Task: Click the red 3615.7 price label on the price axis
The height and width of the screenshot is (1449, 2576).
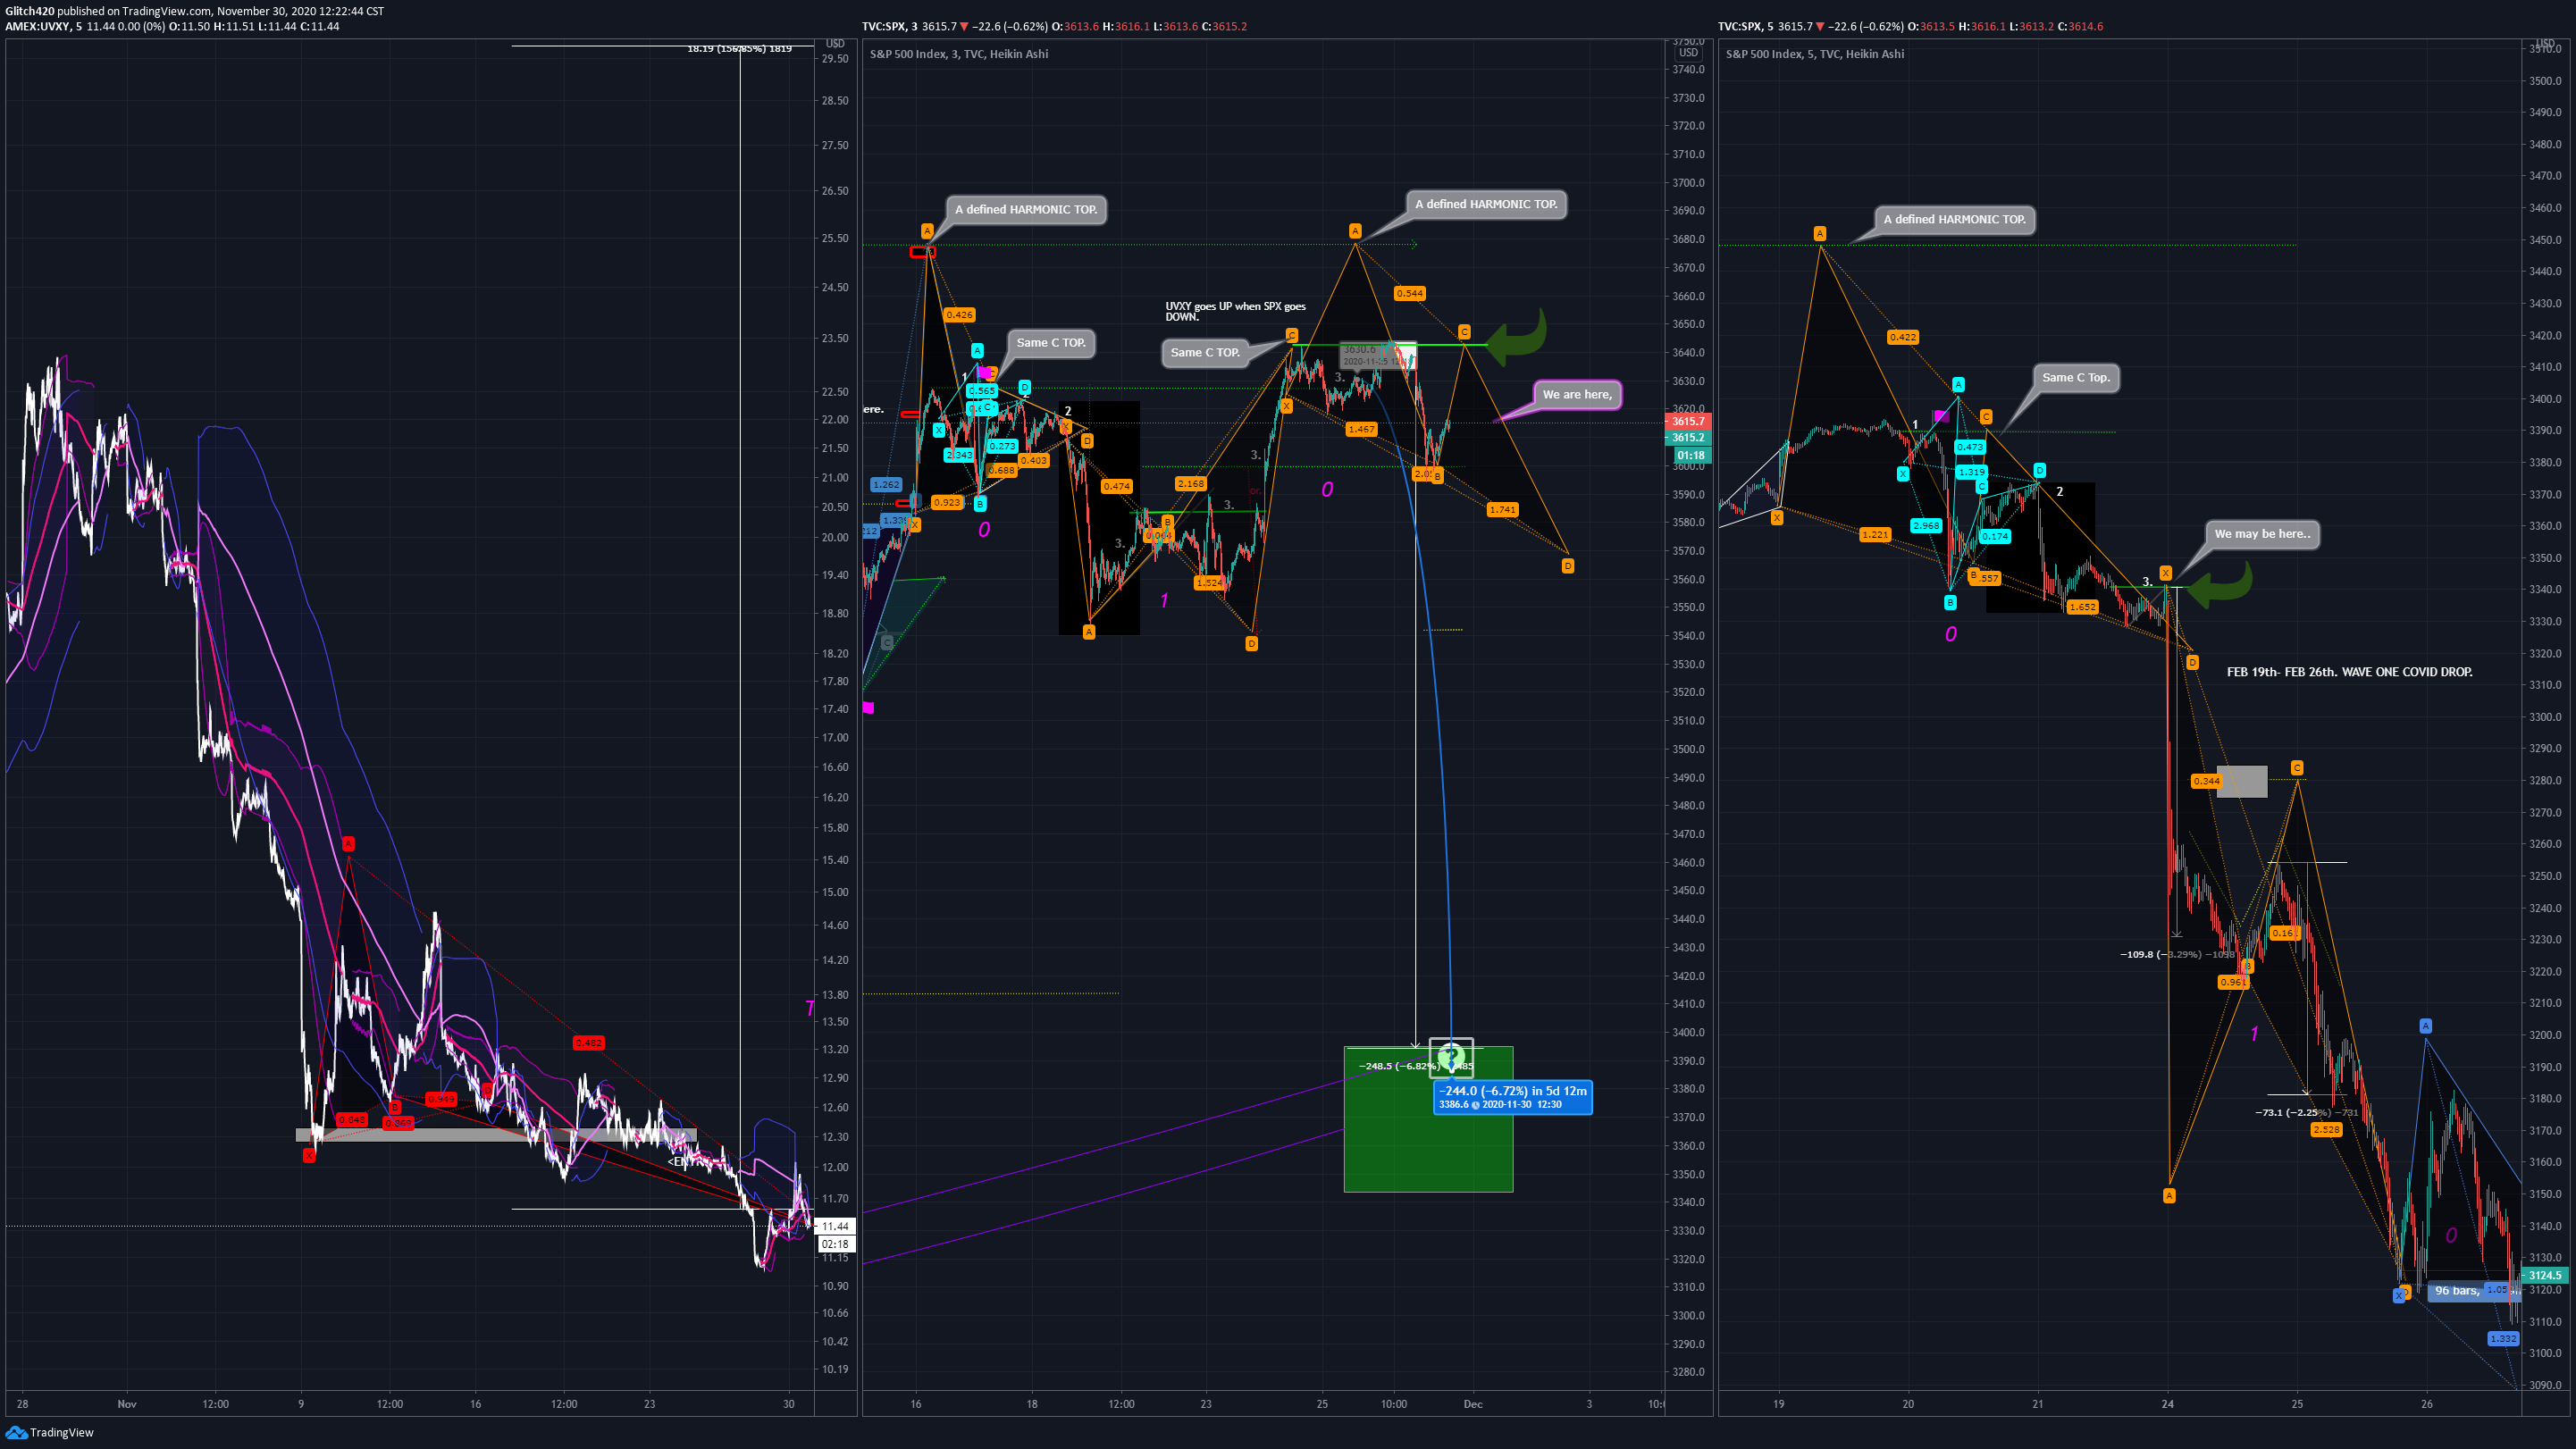Action: pyautogui.click(x=1688, y=421)
